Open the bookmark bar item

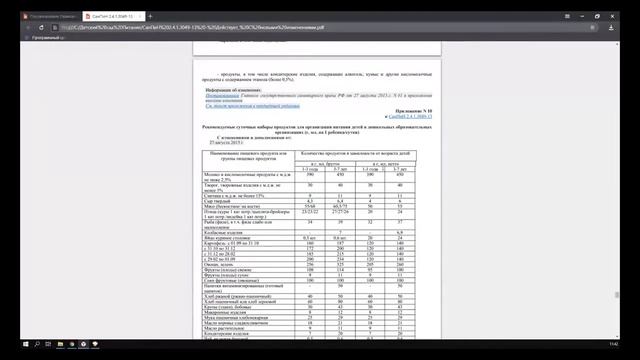45,38
